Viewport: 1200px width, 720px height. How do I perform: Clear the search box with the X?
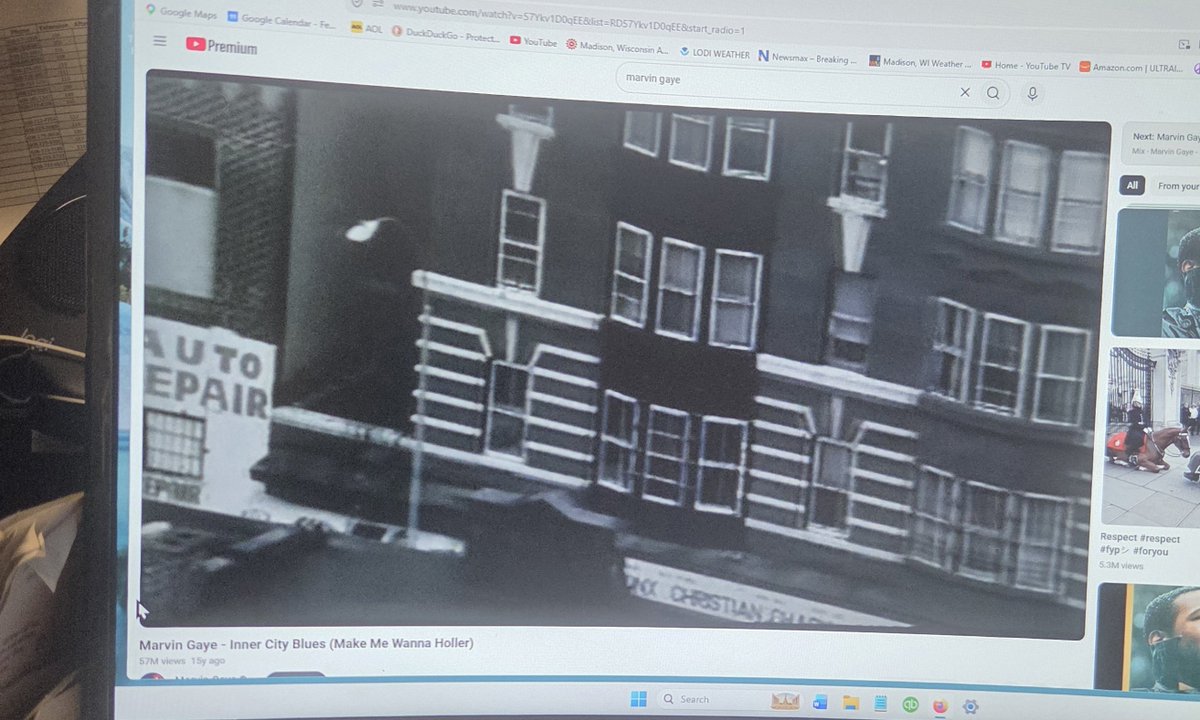coord(965,92)
